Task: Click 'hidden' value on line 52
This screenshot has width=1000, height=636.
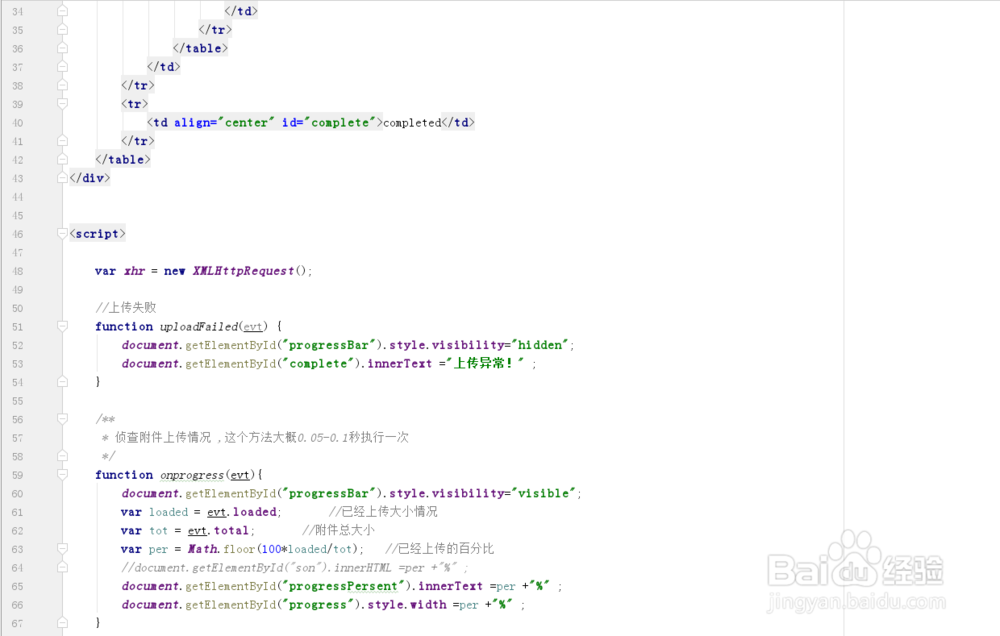Action: 540,345
